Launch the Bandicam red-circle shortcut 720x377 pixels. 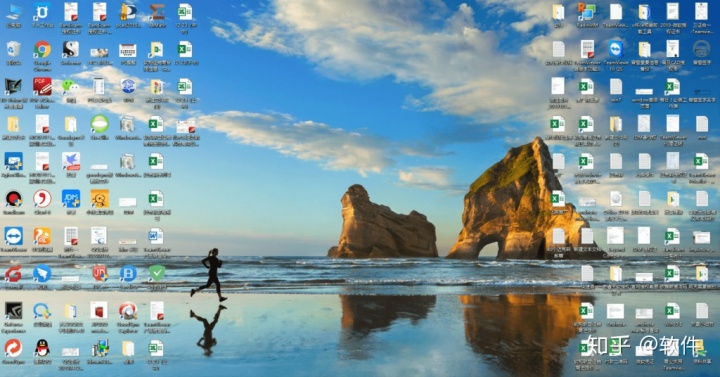[x=13, y=199]
